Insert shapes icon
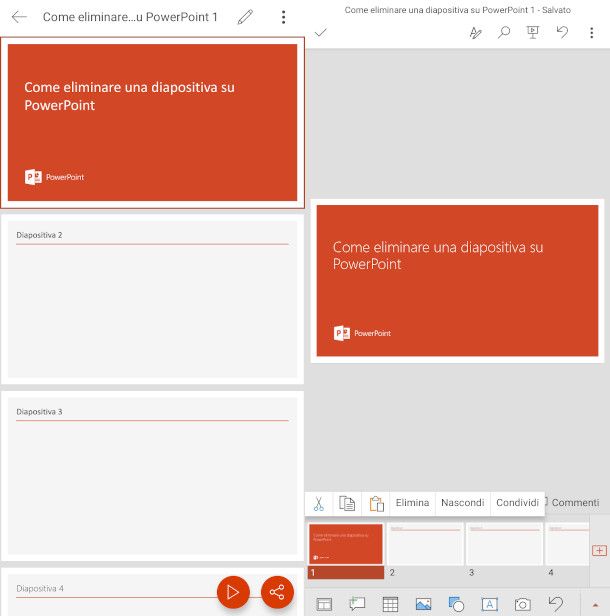The image size is (610, 616). coord(456,604)
